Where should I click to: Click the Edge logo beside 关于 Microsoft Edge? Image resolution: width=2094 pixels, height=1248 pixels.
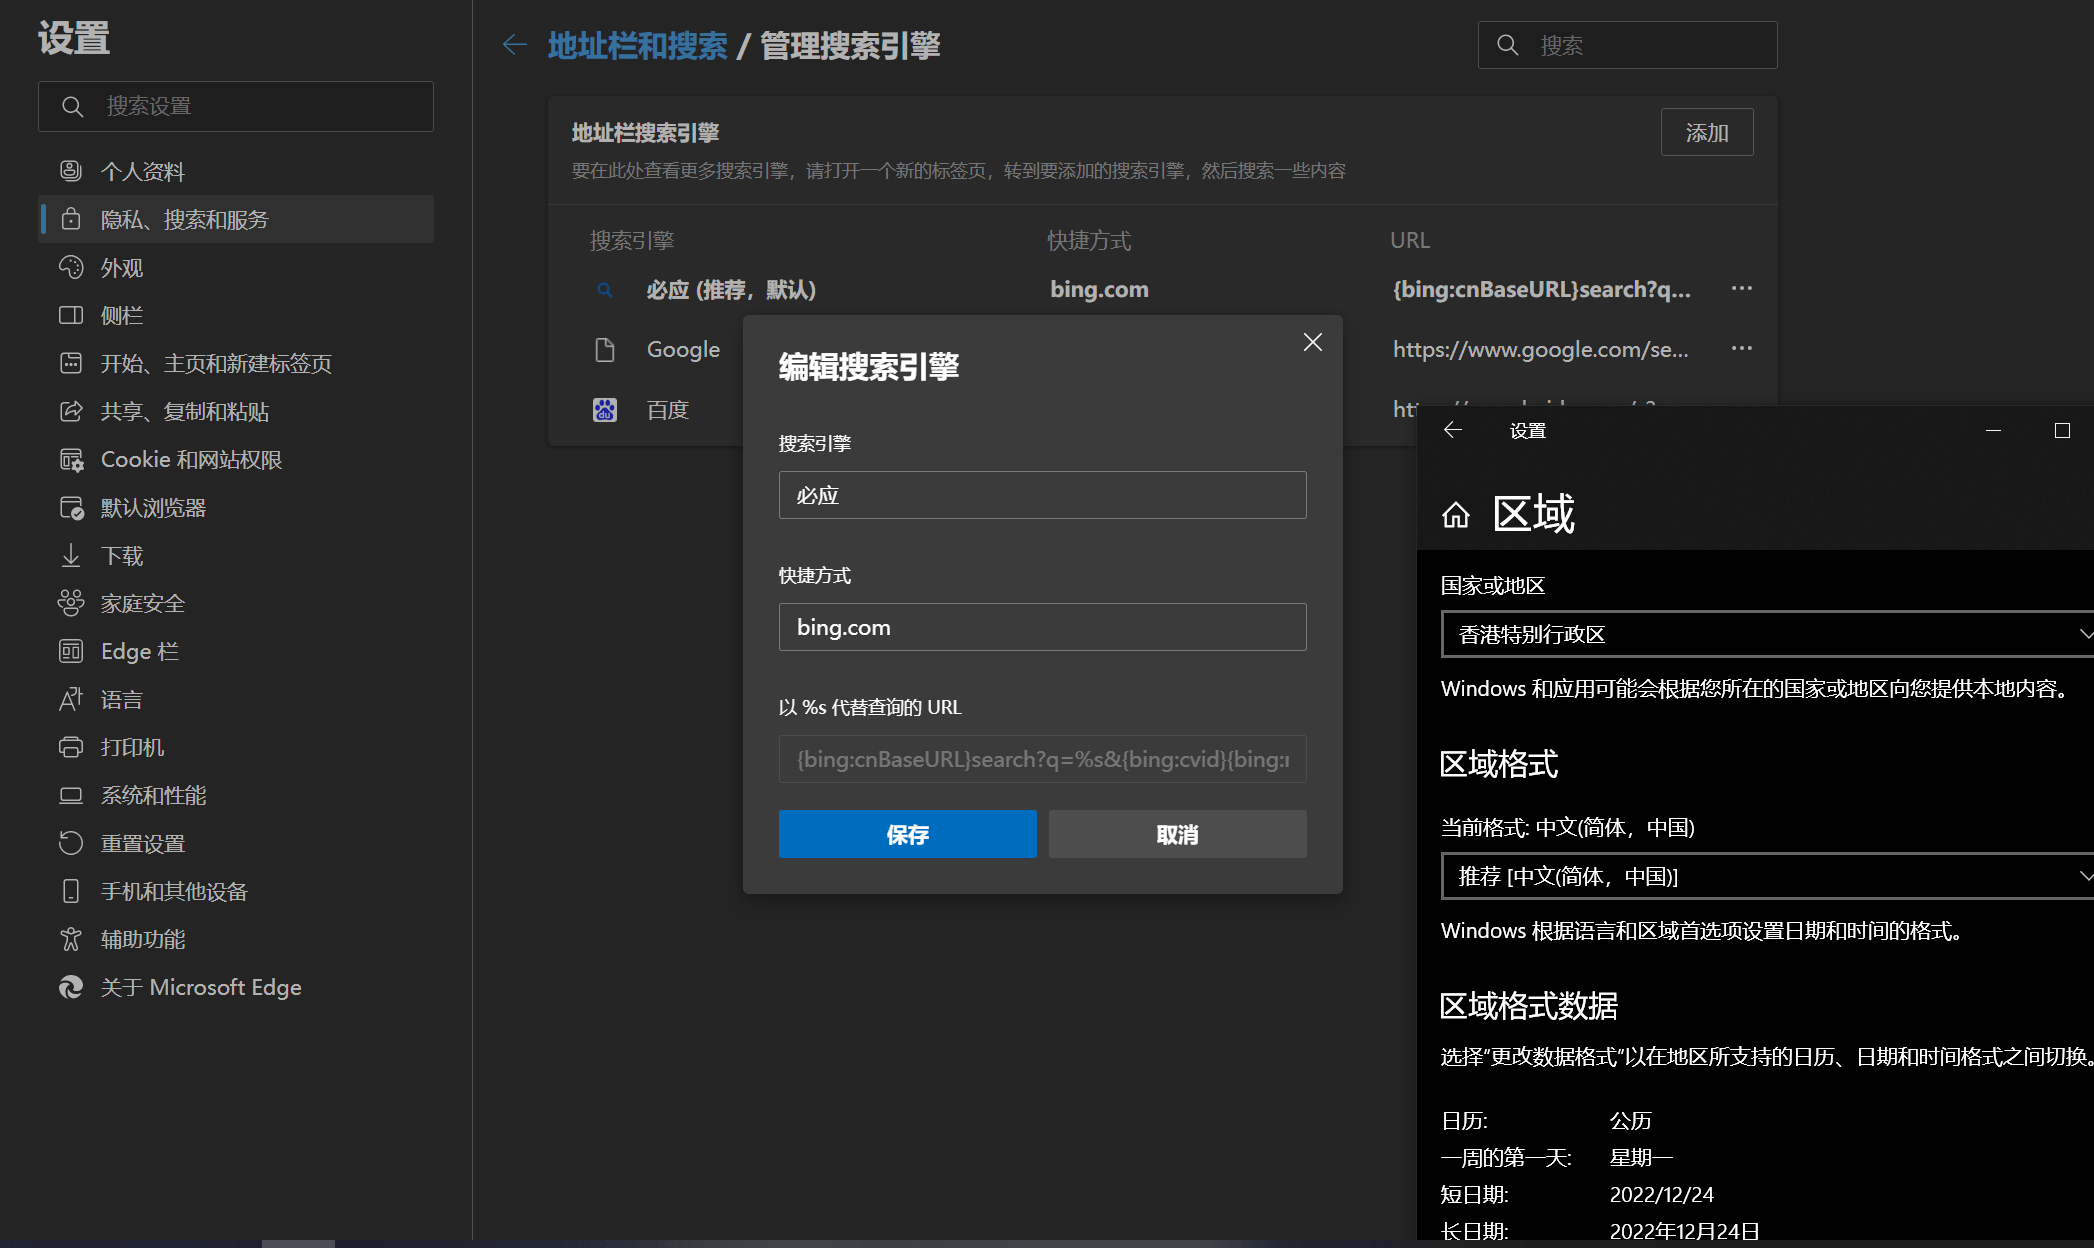coord(70,987)
